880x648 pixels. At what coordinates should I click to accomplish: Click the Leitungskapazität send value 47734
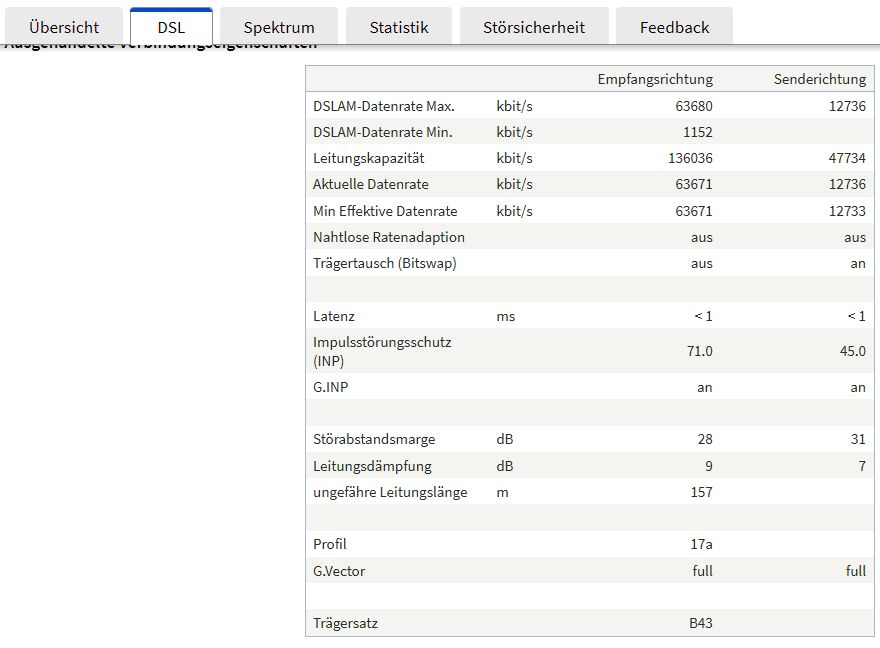pos(847,158)
